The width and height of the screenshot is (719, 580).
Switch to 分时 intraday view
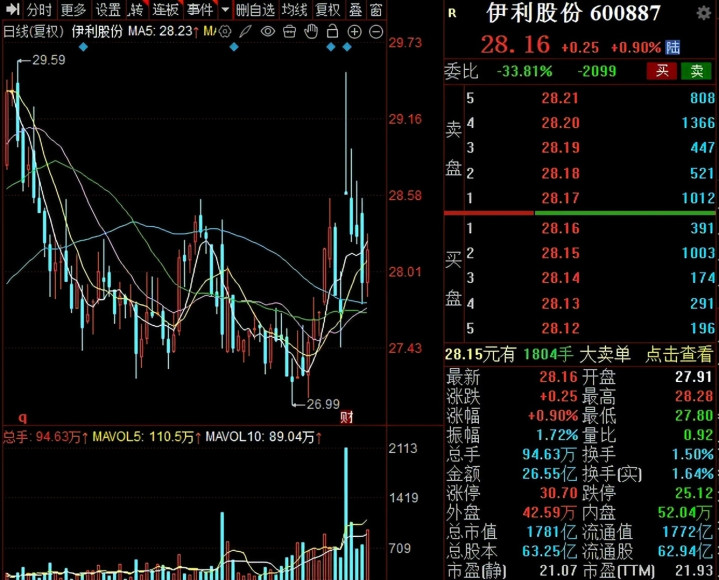click(39, 9)
